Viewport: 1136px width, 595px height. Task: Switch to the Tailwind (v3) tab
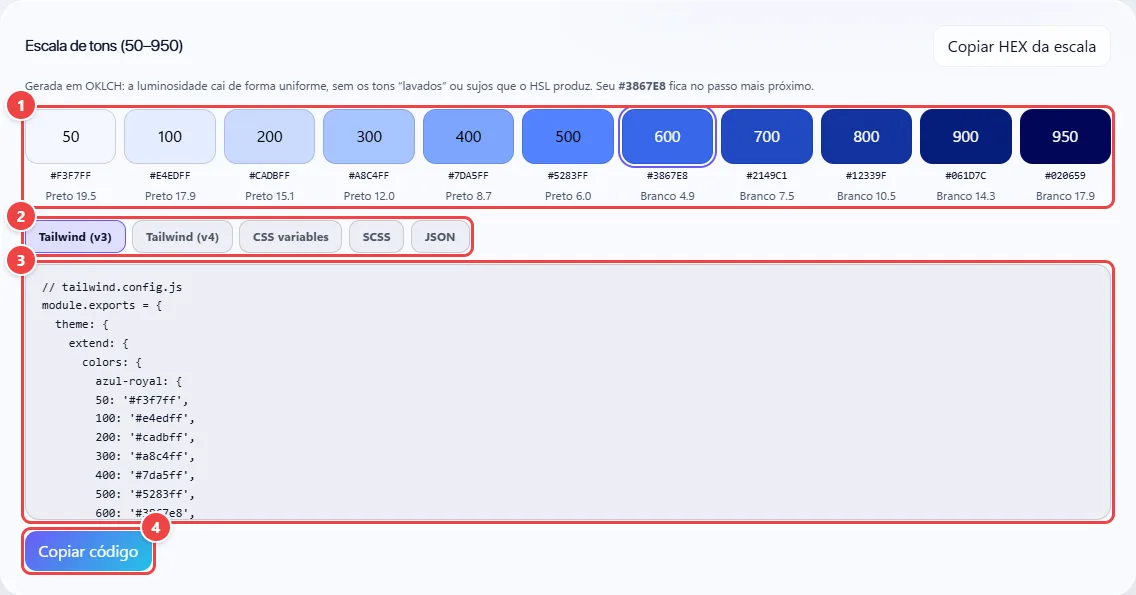pos(75,237)
